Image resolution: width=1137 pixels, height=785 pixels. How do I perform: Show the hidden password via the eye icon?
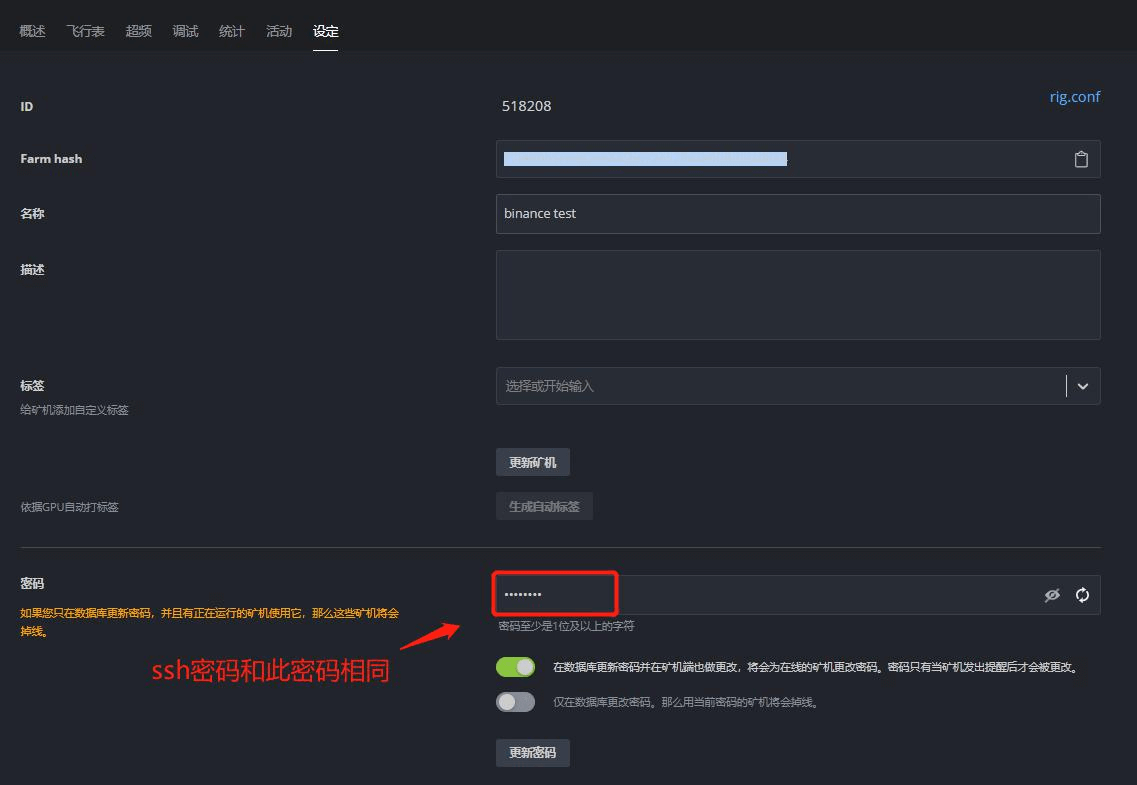1052,594
